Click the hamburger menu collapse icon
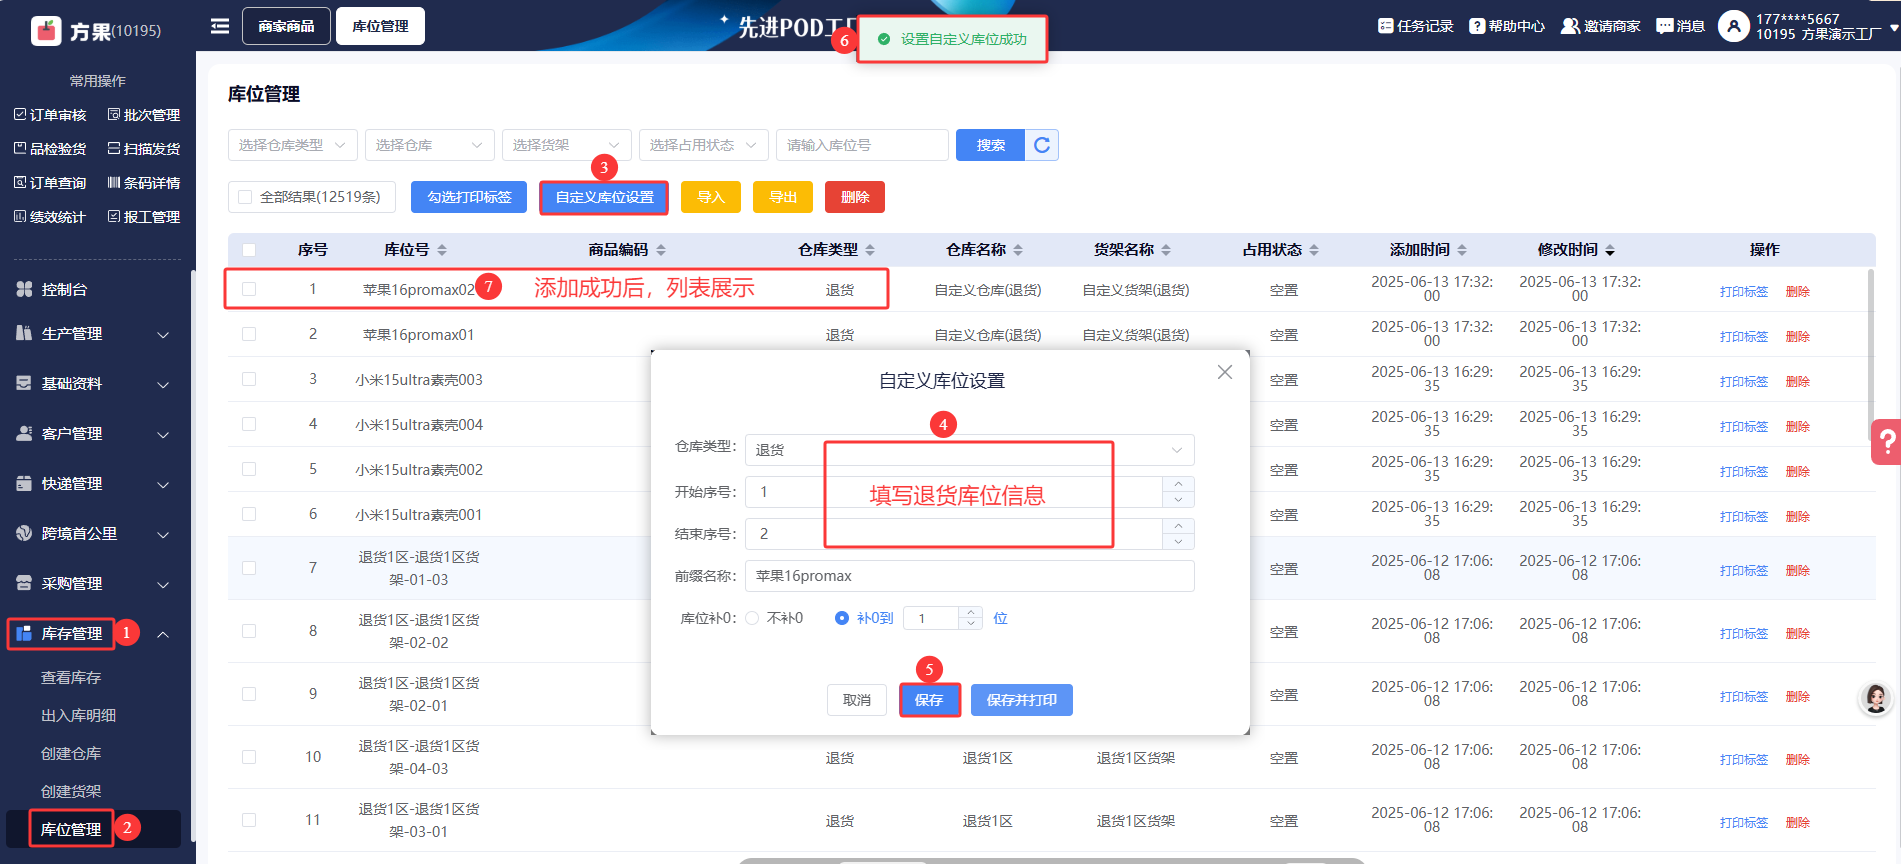This screenshot has width=1901, height=864. [x=220, y=26]
